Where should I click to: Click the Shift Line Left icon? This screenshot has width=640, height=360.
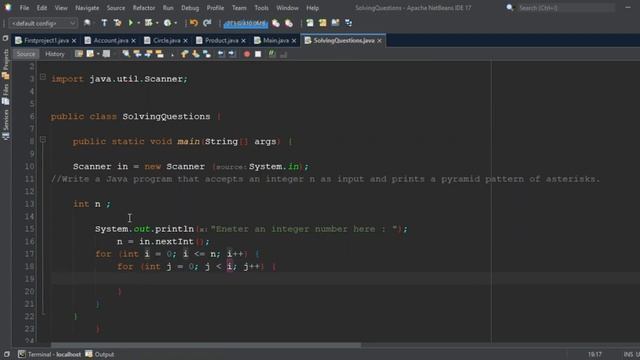(x=221, y=54)
